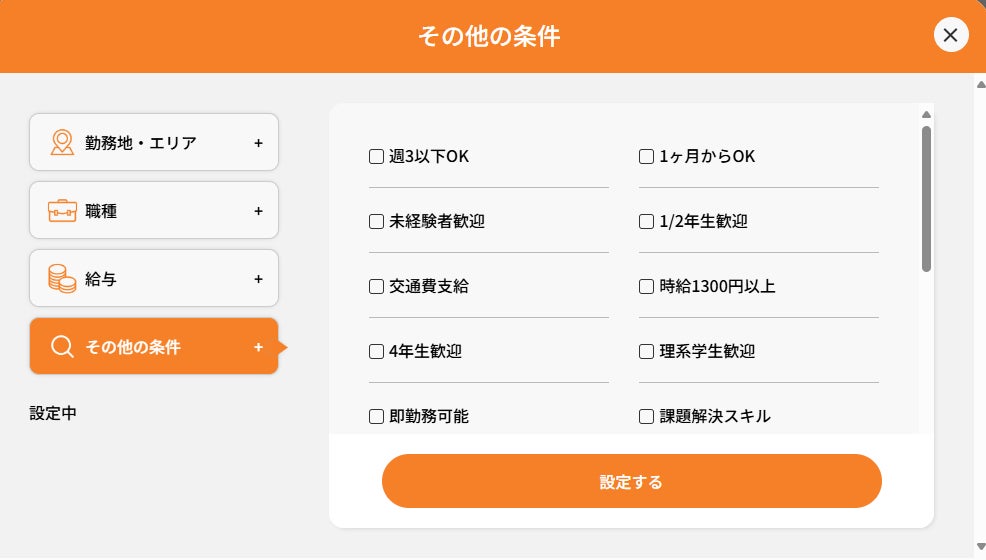Expand 職種 section using plus sign
986x560 pixels.
tap(258, 211)
